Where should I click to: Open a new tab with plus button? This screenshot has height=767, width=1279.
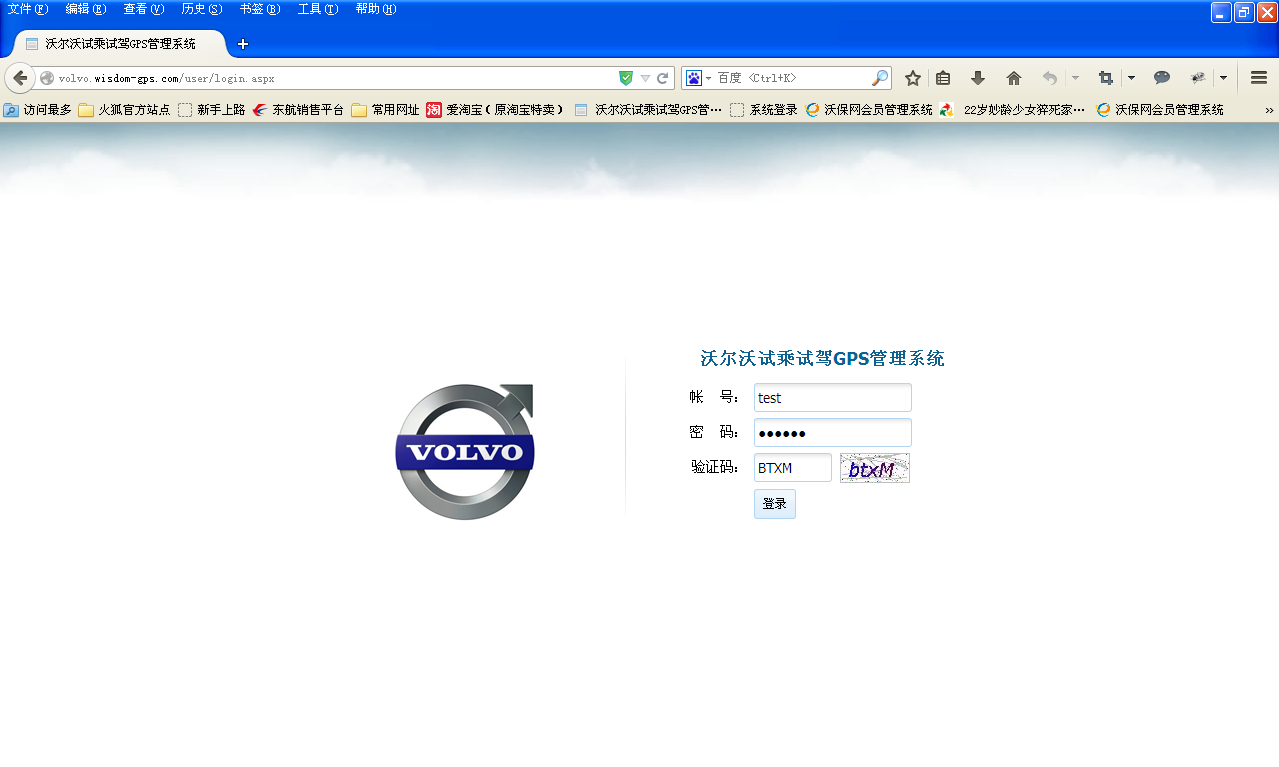243,44
